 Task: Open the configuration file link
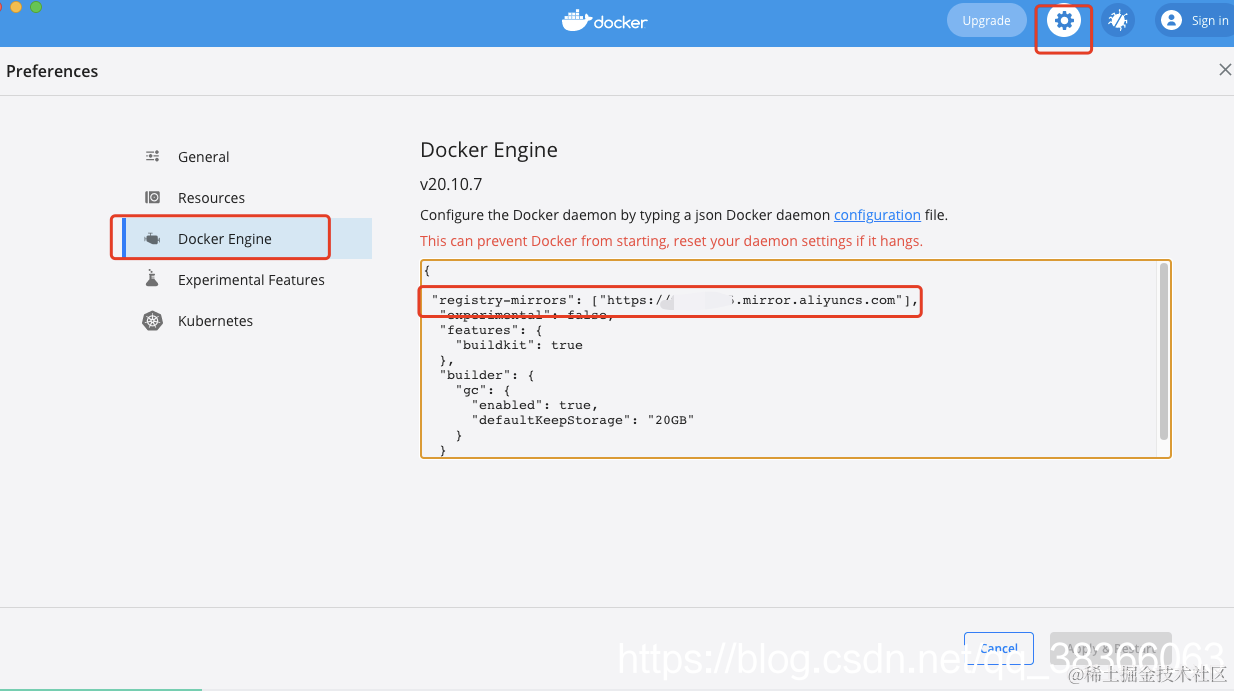coord(877,215)
